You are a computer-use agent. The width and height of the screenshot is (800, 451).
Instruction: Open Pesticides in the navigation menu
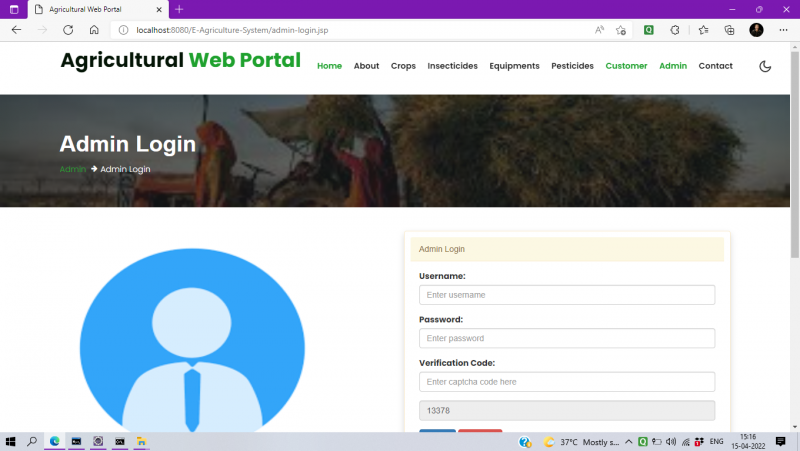pyautogui.click(x=572, y=66)
